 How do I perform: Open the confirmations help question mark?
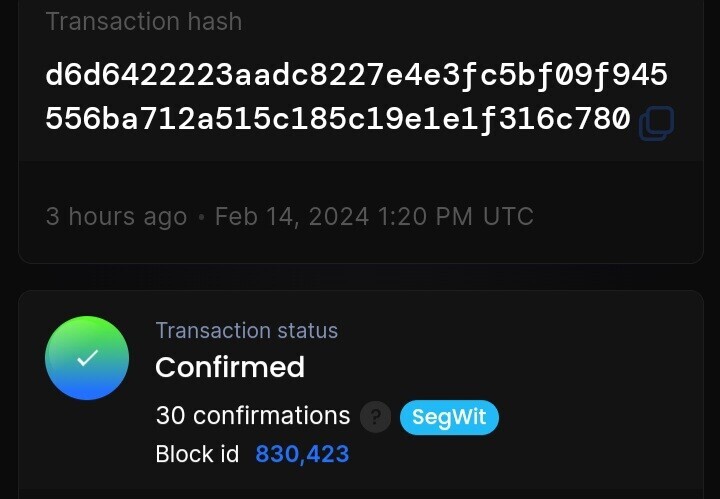pos(376,417)
